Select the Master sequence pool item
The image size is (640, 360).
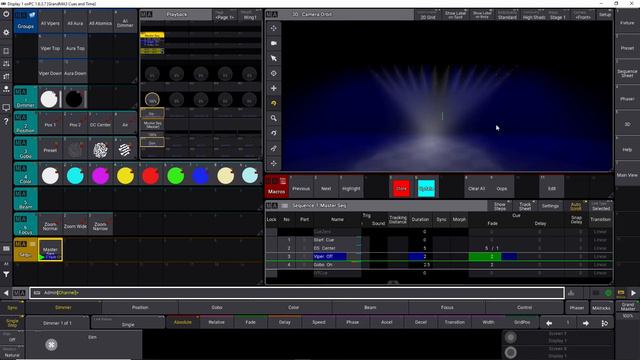tap(50, 250)
